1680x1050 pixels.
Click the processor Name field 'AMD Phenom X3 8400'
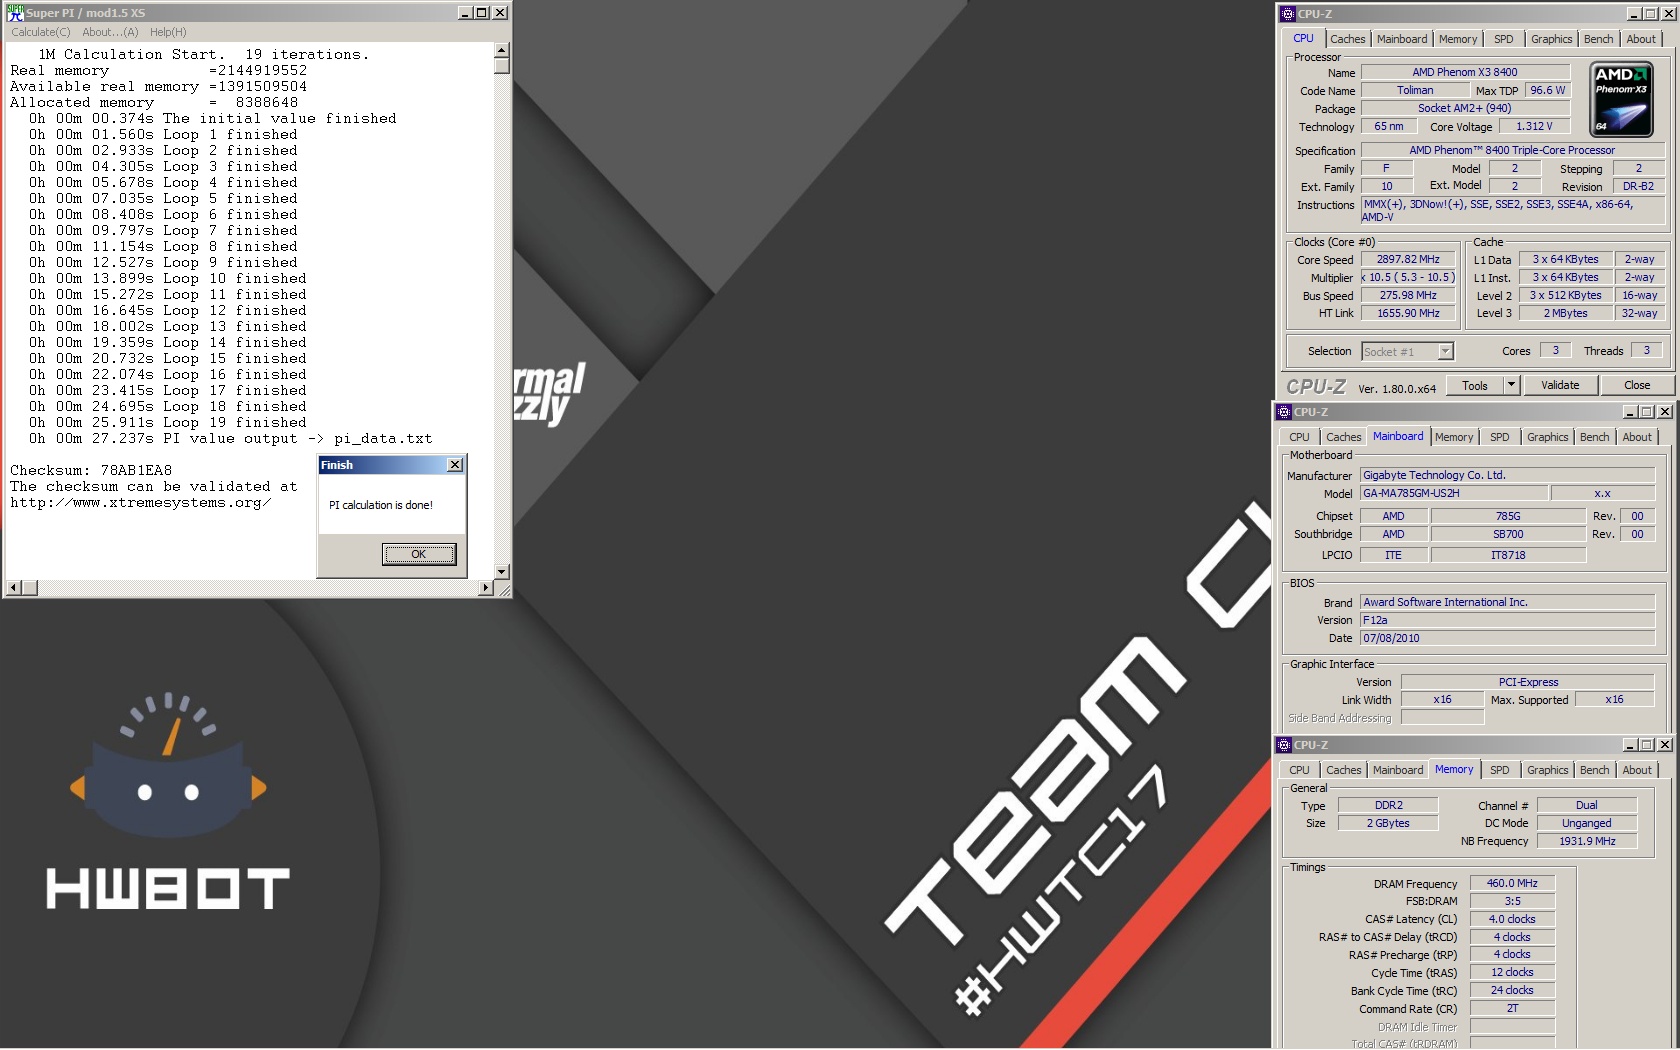tap(1465, 72)
